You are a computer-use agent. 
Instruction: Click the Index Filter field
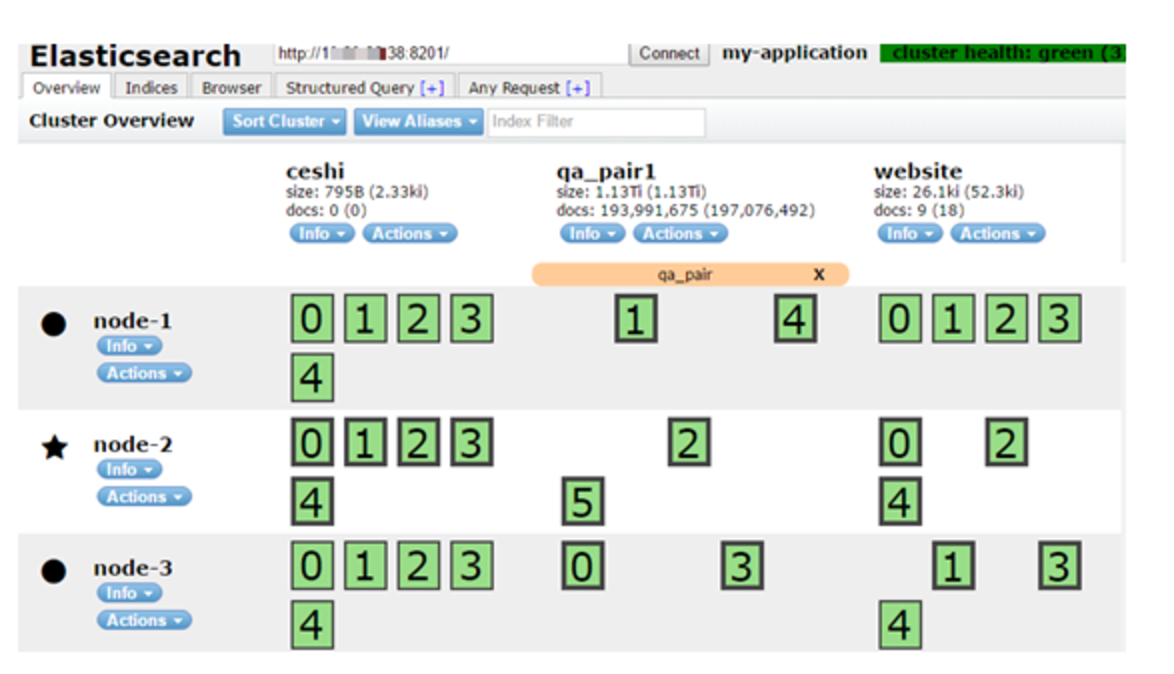point(597,122)
